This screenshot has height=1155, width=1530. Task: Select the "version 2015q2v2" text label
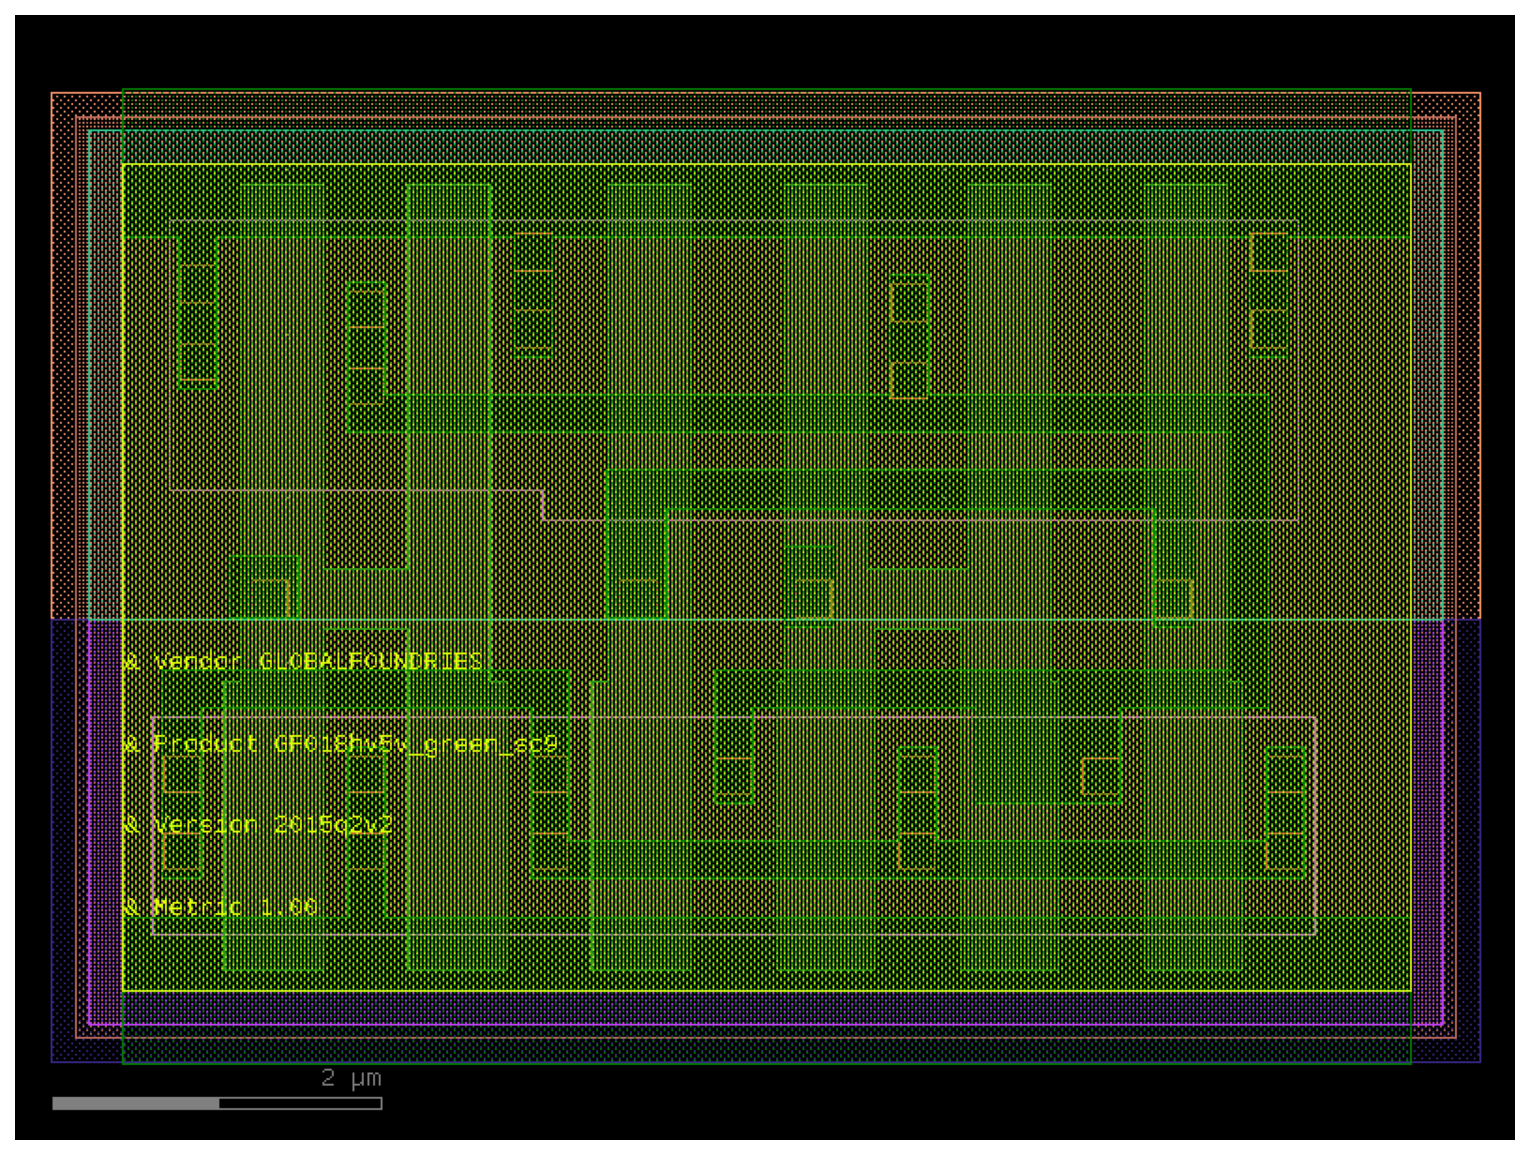coord(272,825)
